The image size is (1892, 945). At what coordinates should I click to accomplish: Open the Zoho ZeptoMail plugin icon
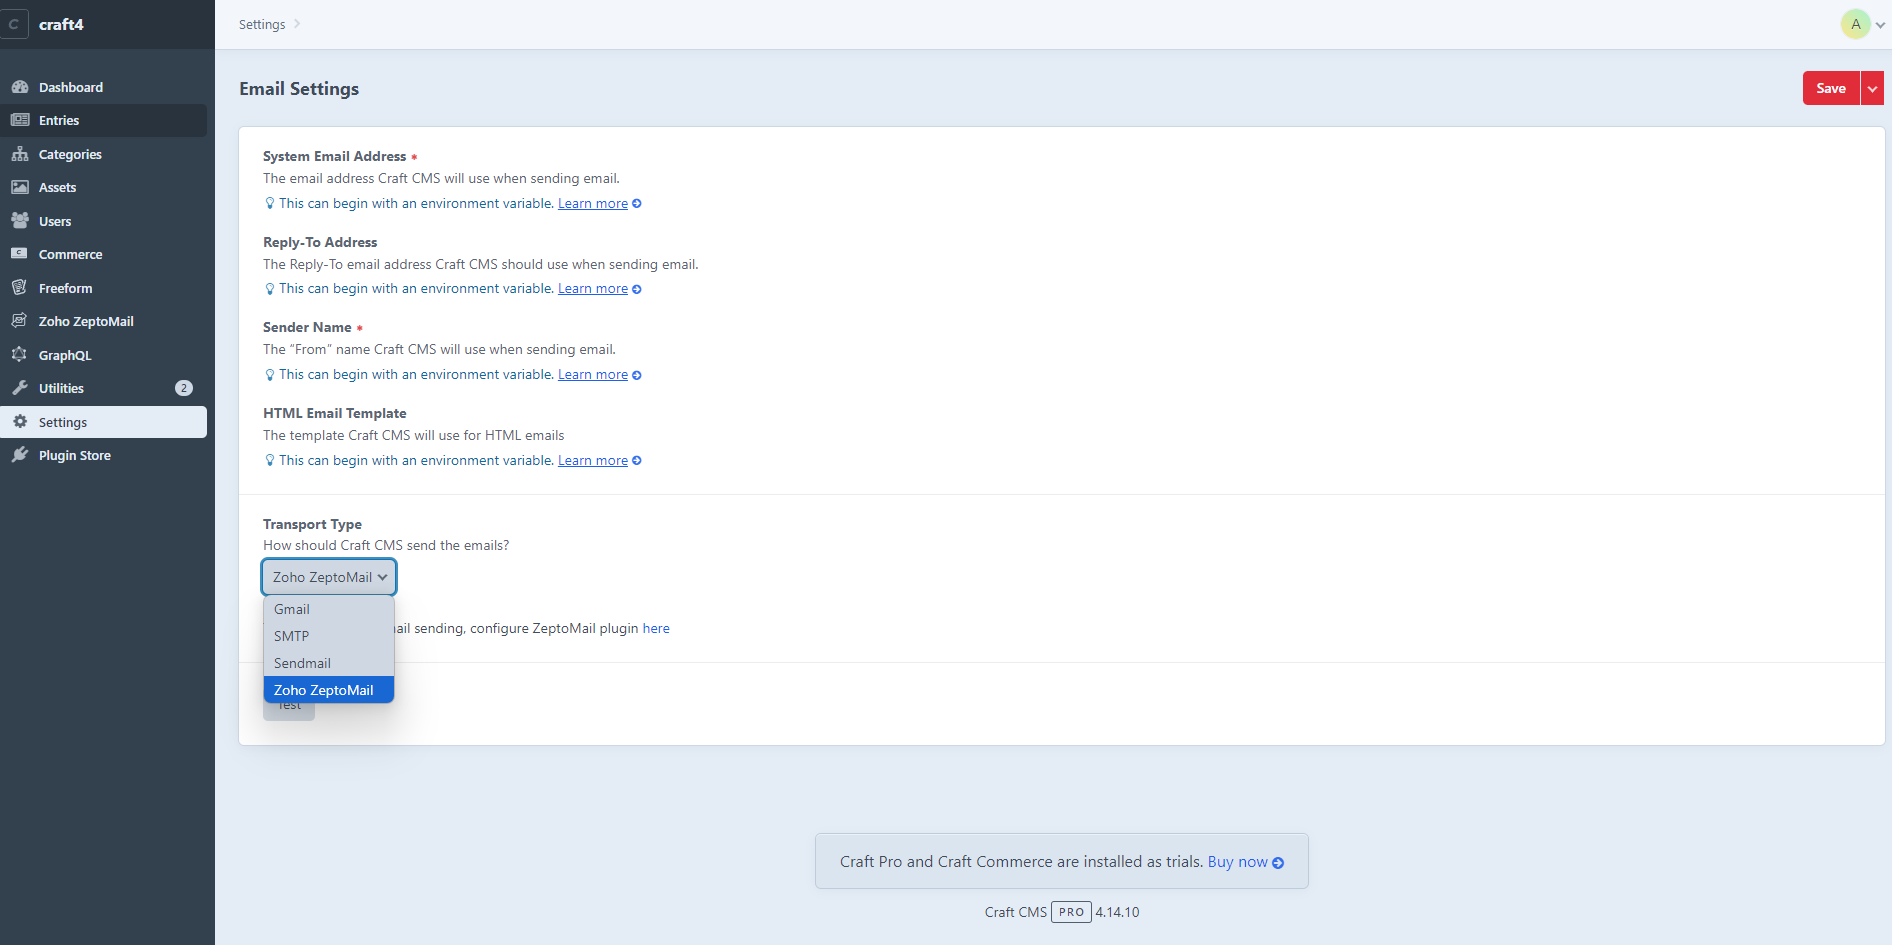pos(20,321)
